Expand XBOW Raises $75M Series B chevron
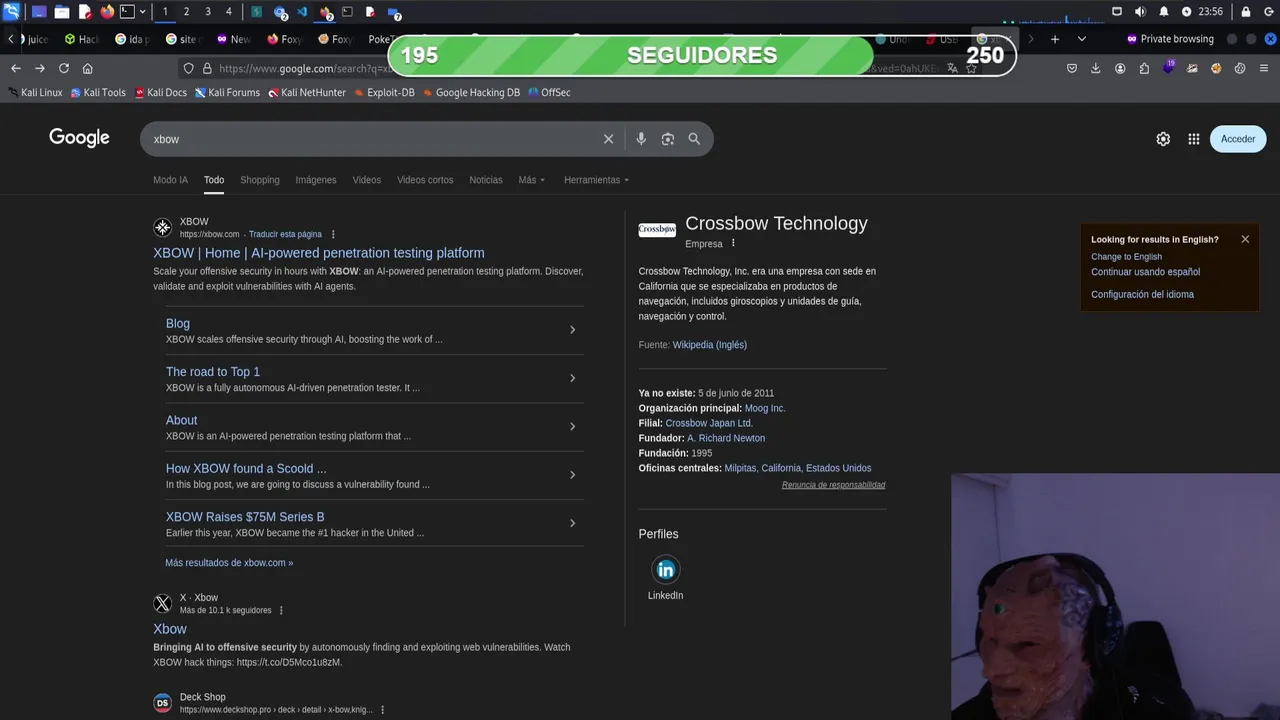This screenshot has width=1280, height=720. 572,523
